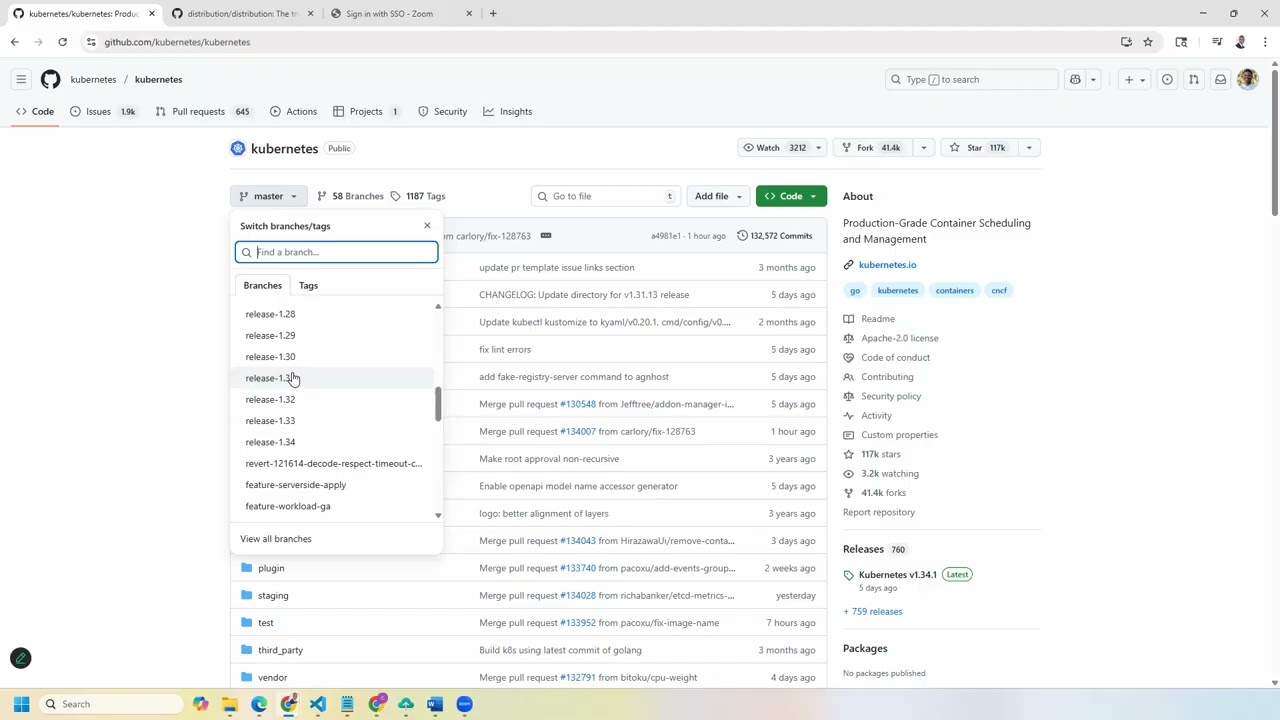Click the branch list scroll-down arrow
This screenshot has height=720, width=1280.
coord(438,516)
